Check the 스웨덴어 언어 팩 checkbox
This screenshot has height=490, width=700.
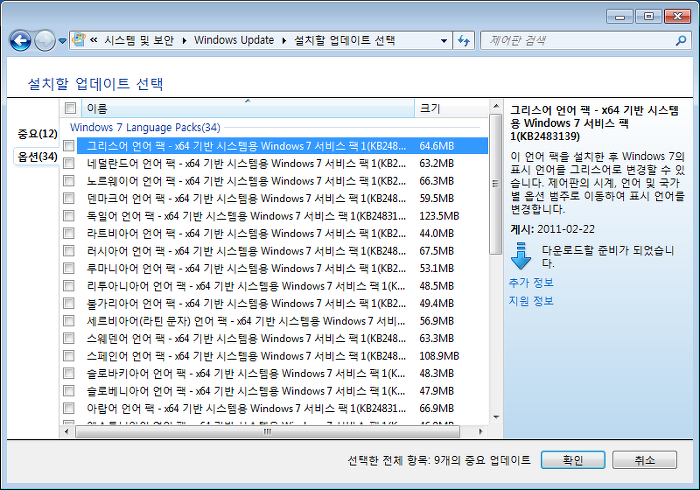(69, 338)
